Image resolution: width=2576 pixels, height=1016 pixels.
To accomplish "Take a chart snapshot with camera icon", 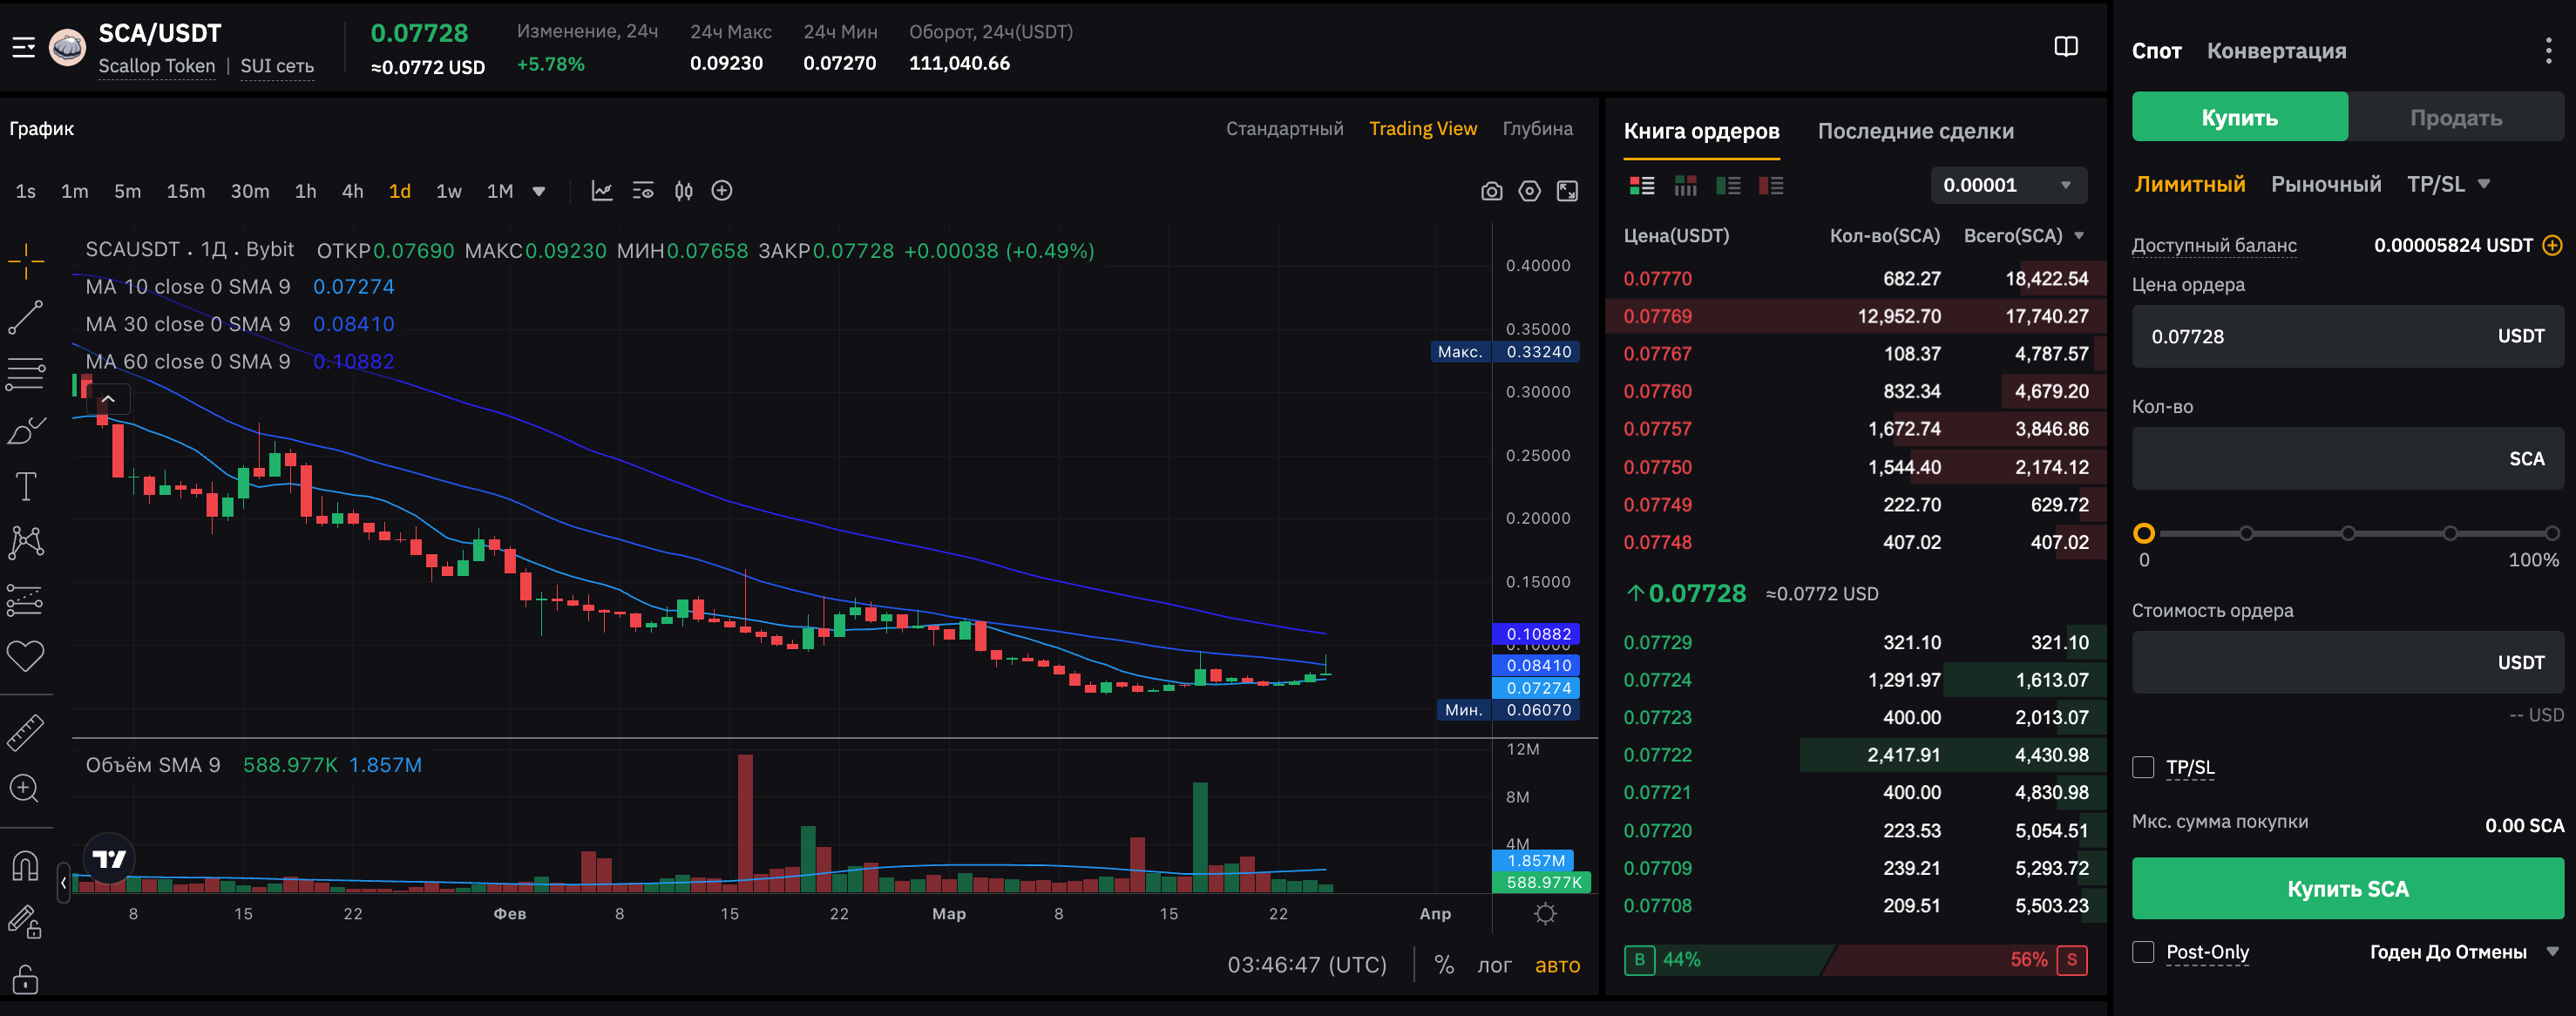I will click(x=1491, y=190).
